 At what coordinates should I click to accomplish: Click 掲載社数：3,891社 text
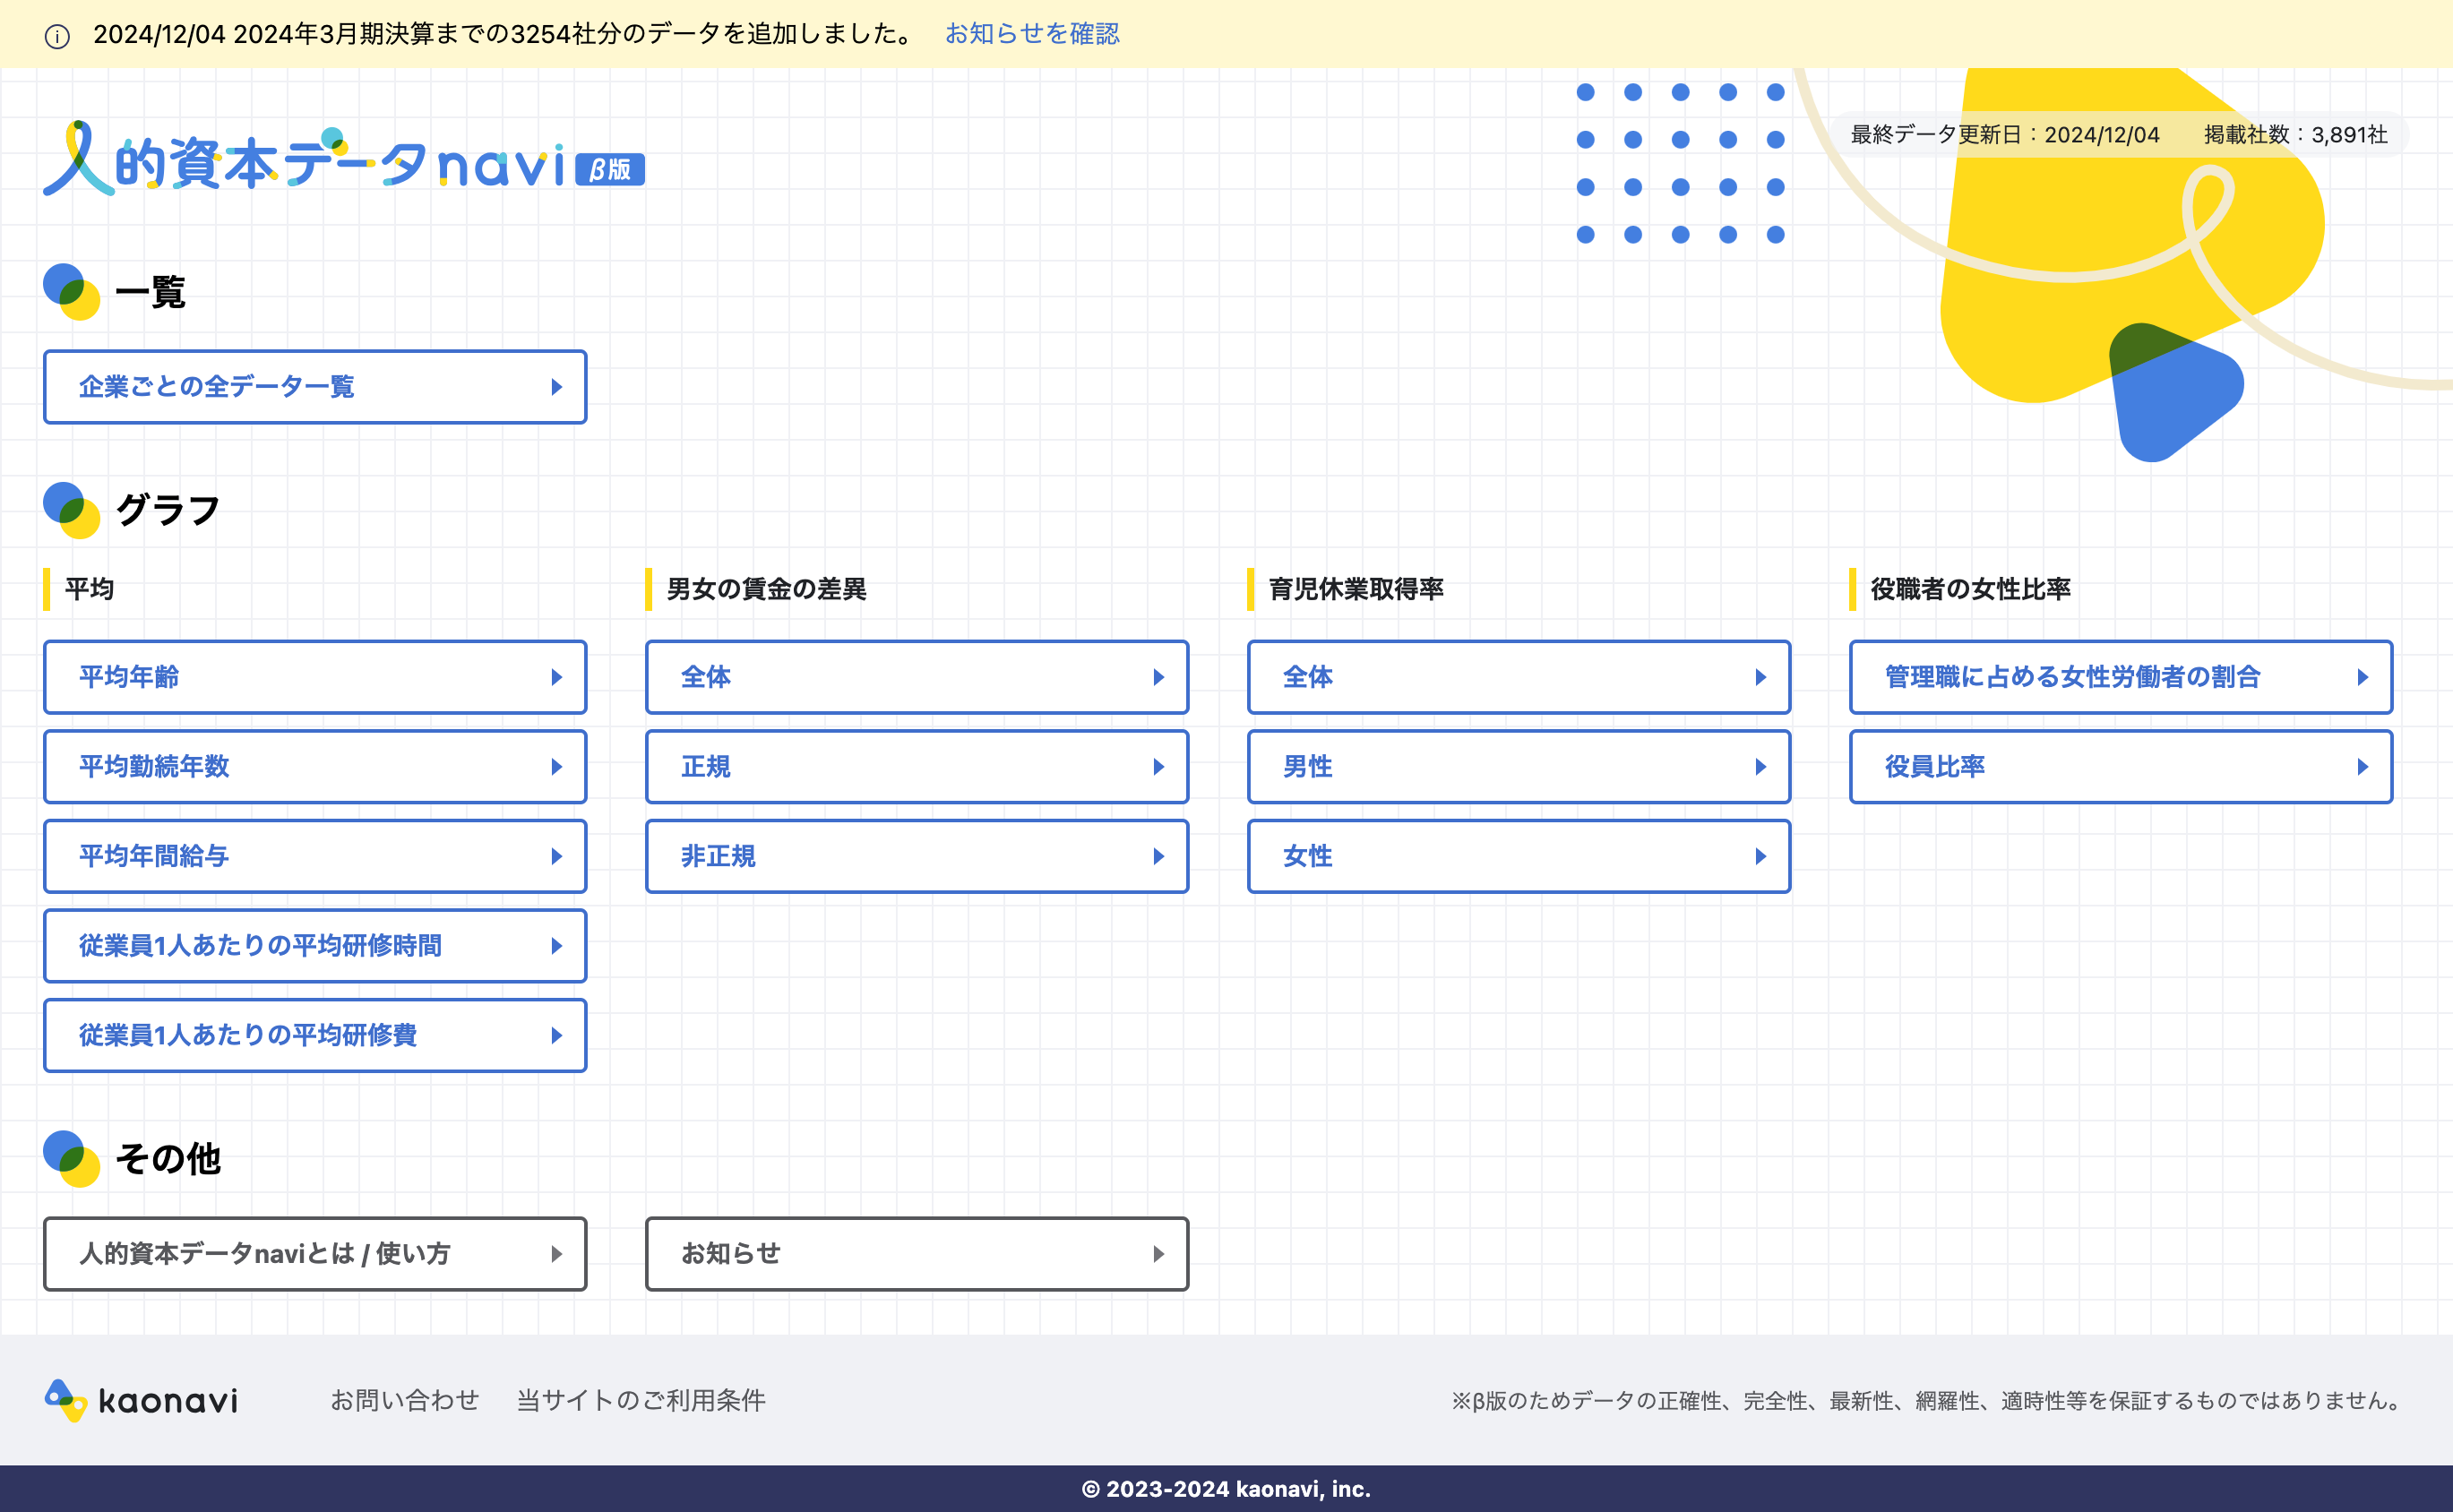(x=2296, y=135)
